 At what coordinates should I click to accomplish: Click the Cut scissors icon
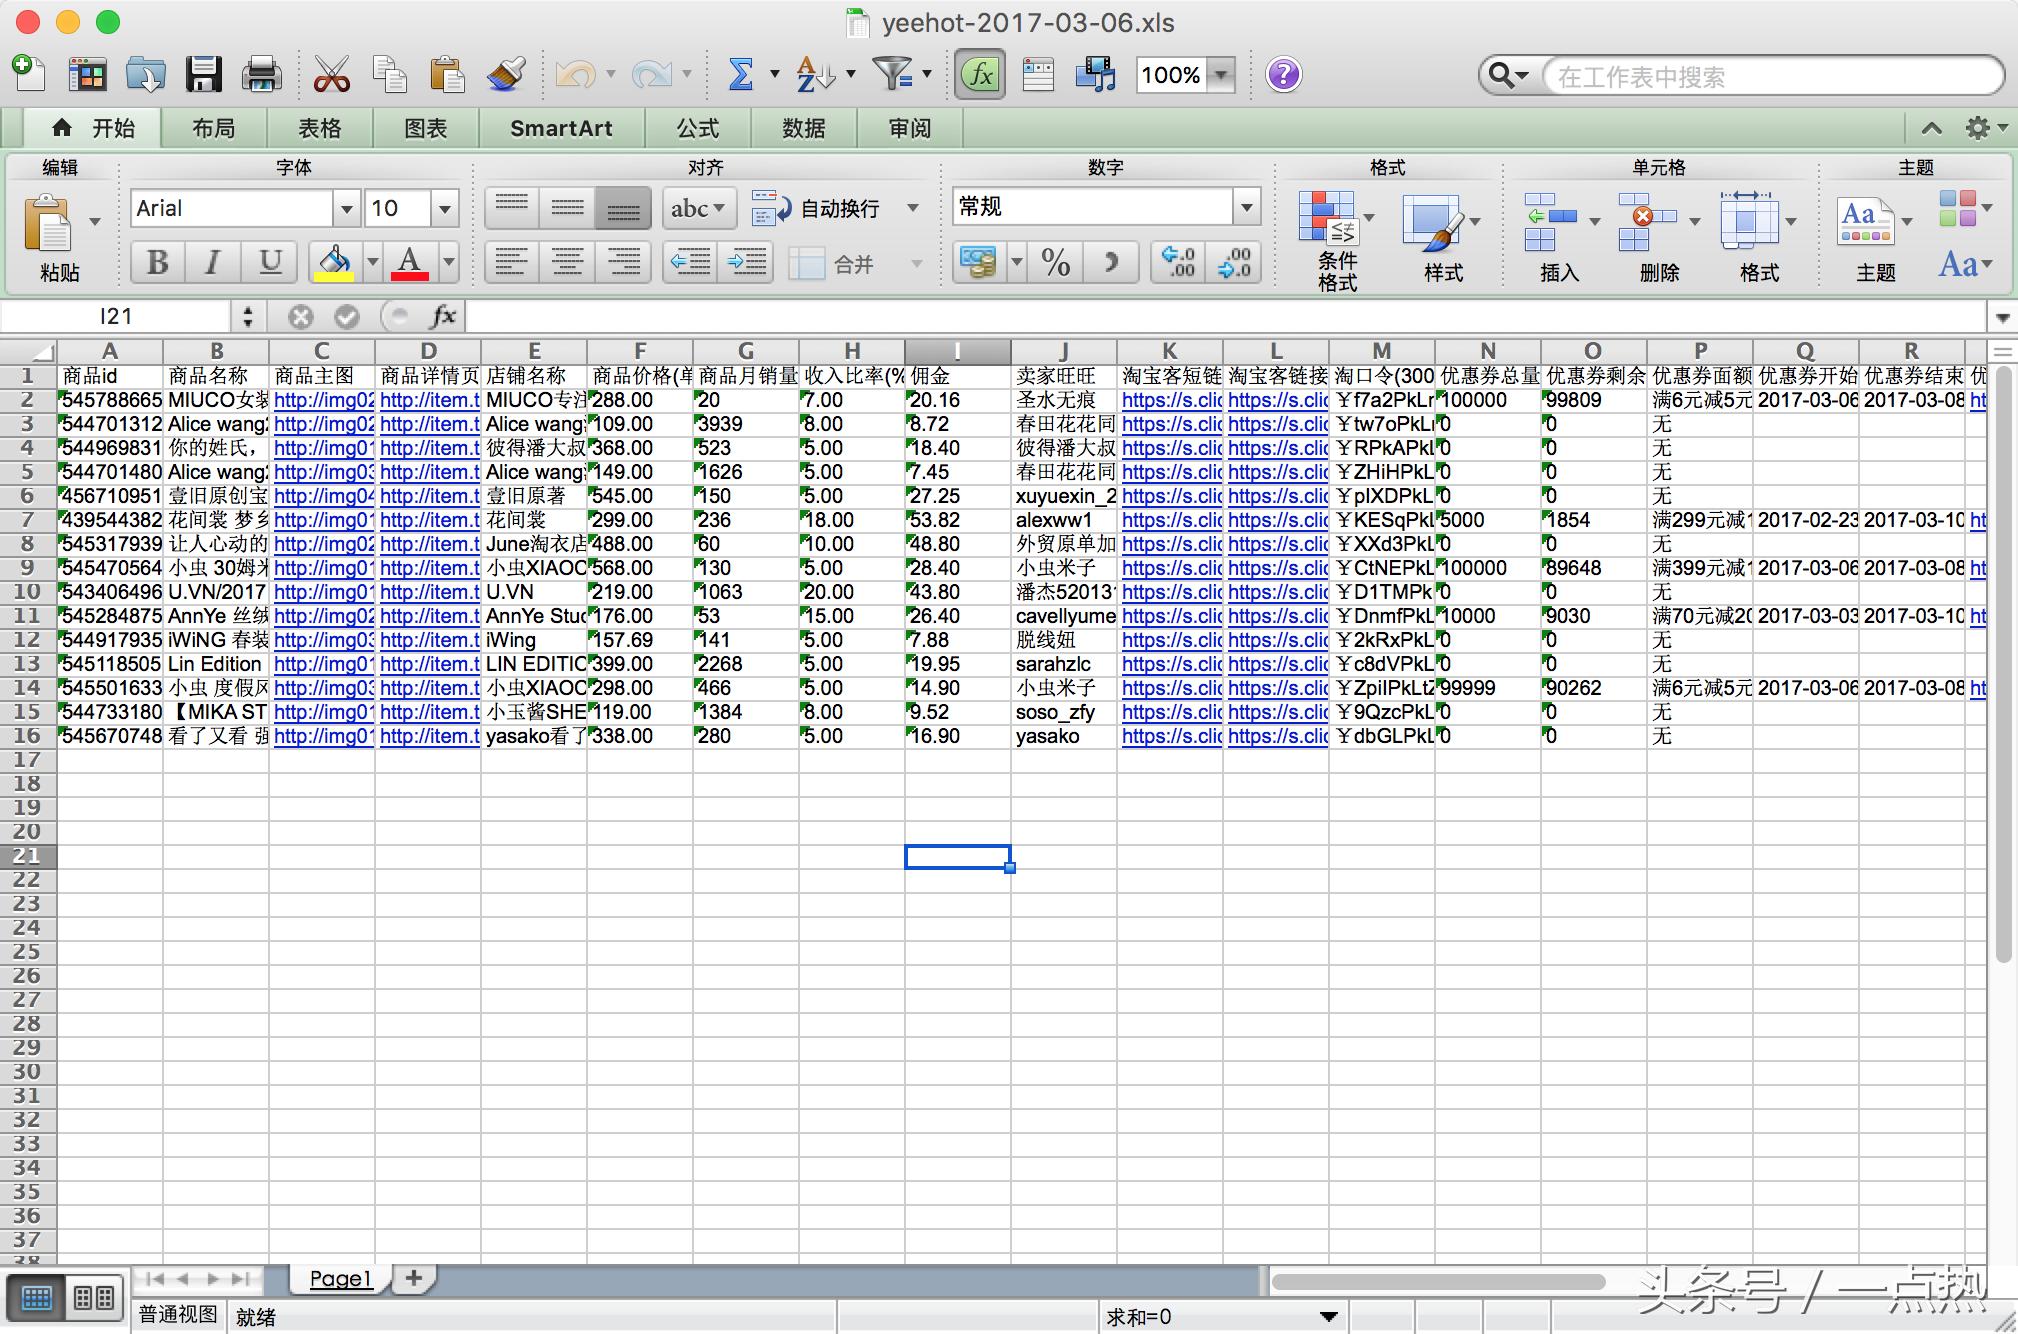pos(331,75)
